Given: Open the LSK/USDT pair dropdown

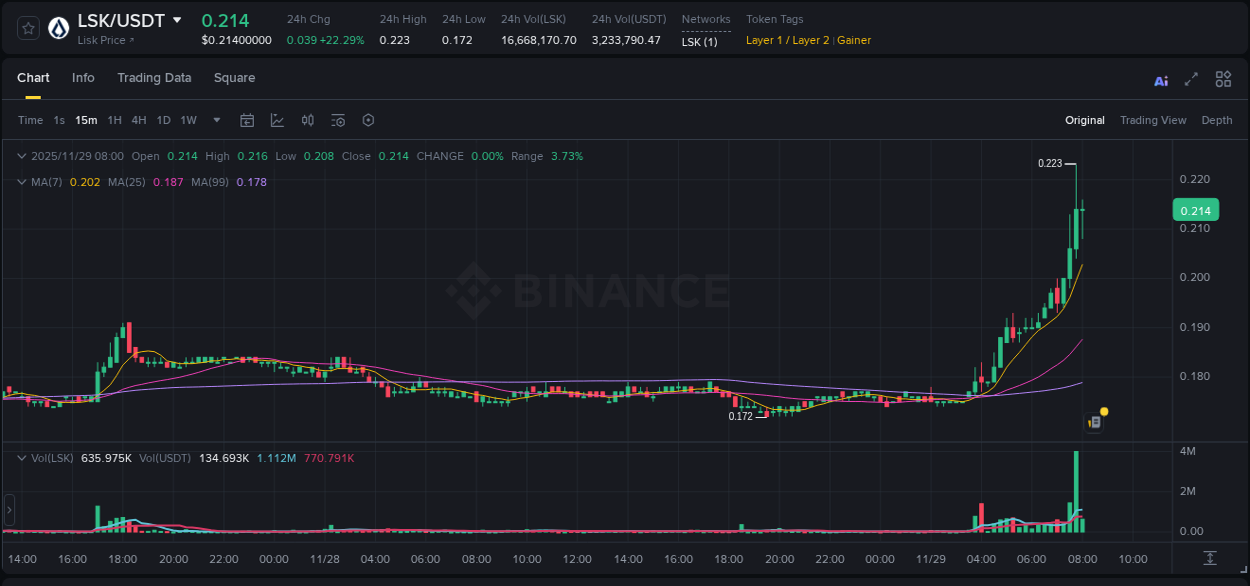Looking at the screenshot, I should 178,19.
